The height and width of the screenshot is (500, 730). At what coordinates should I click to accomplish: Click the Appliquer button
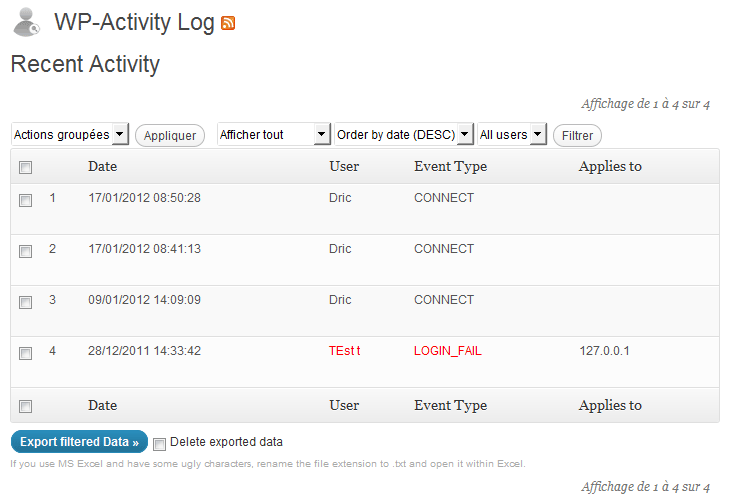170,135
